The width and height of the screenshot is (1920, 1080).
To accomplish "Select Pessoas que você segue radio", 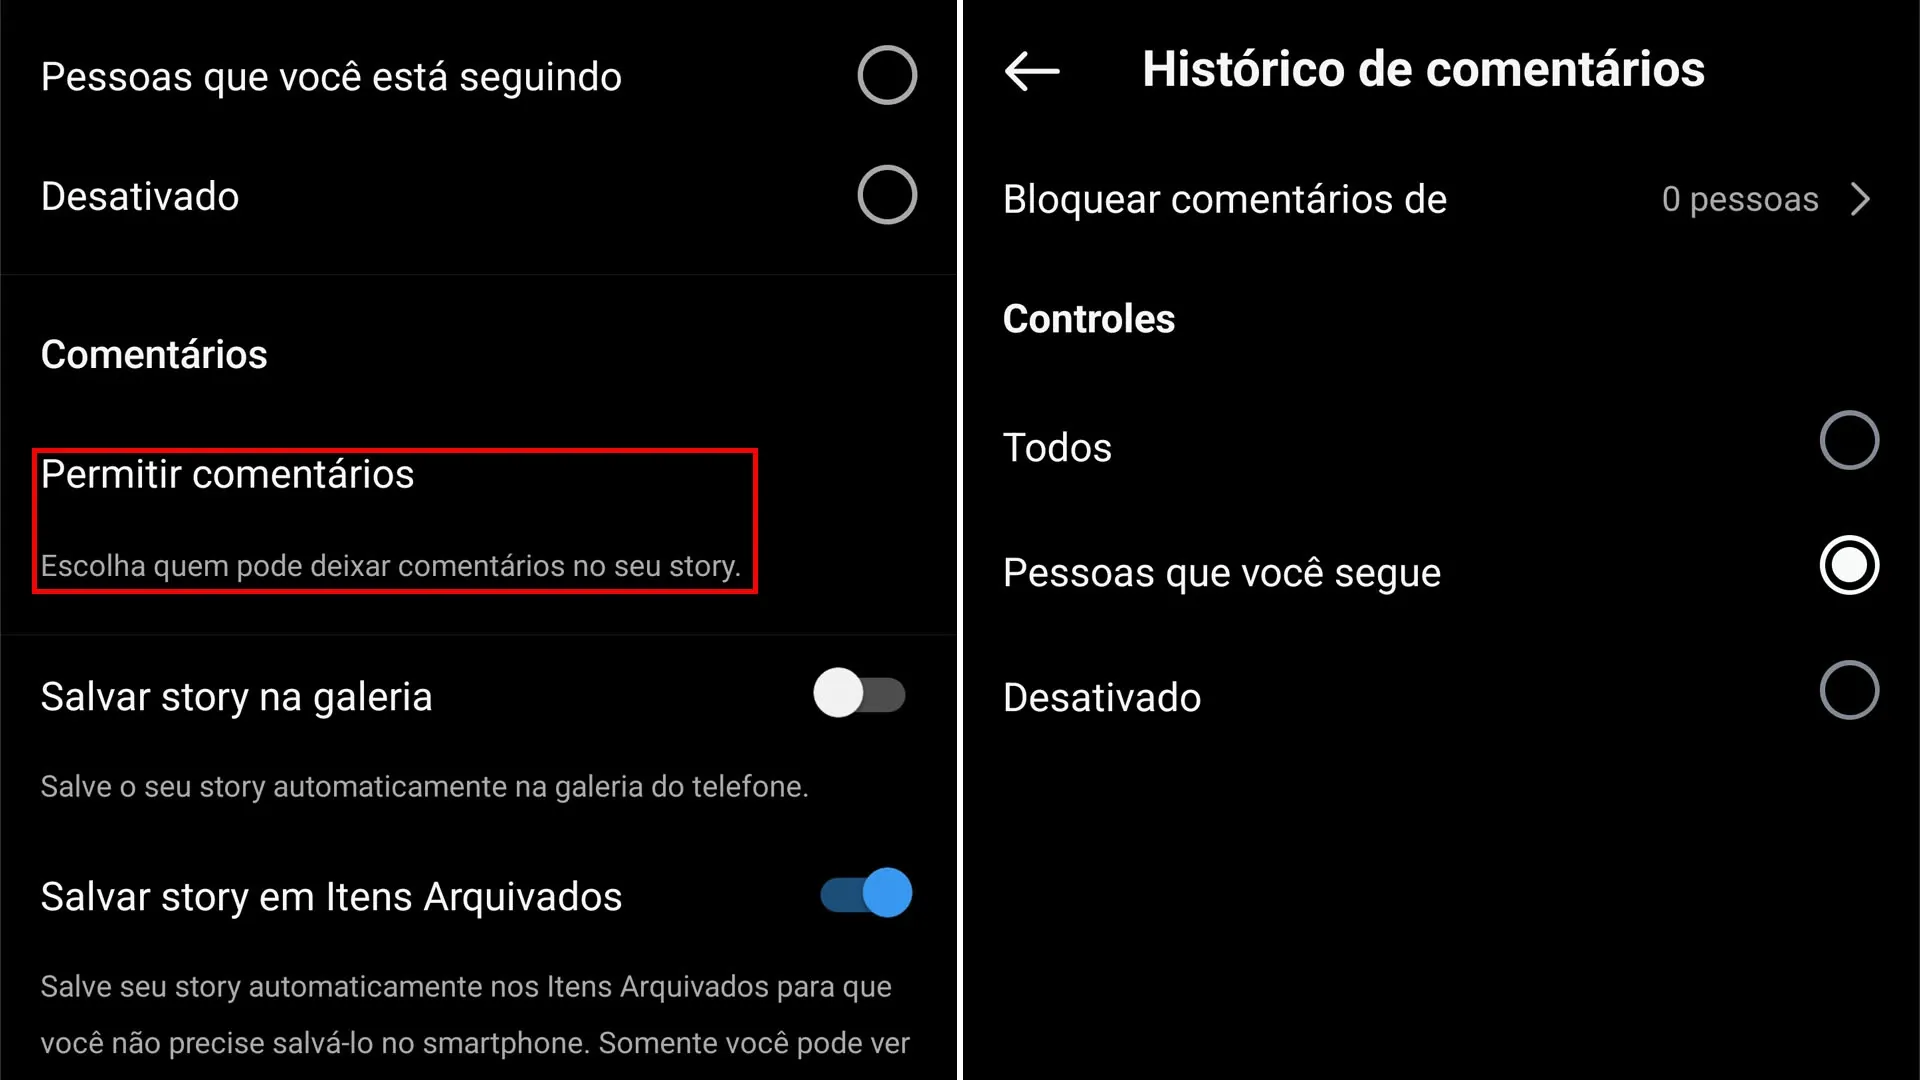I will tap(1849, 565).
